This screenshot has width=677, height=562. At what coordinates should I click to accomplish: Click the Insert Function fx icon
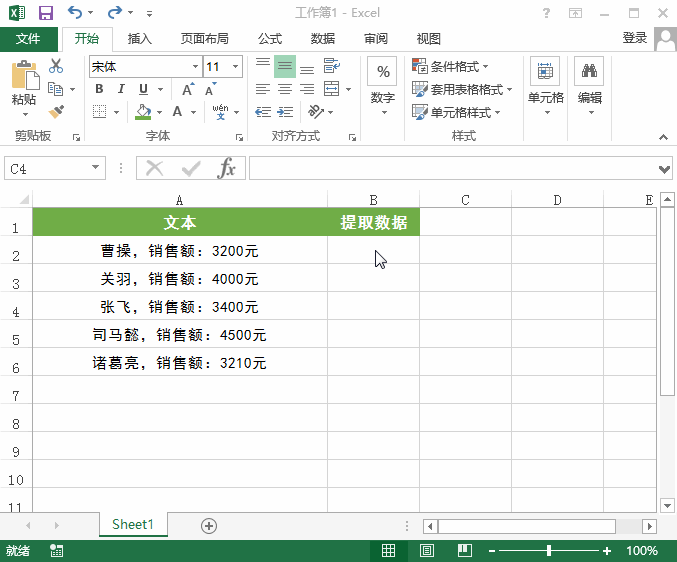(227, 168)
